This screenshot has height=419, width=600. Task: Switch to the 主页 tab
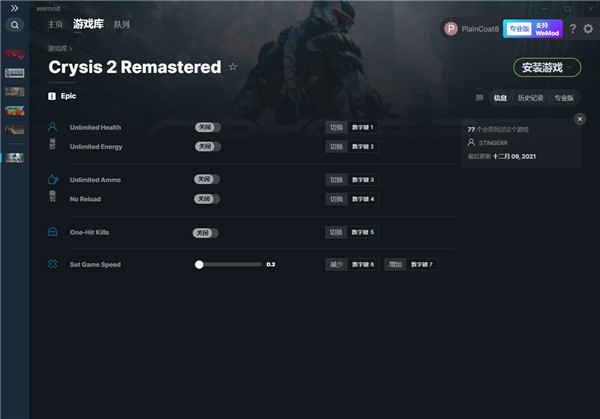55,23
